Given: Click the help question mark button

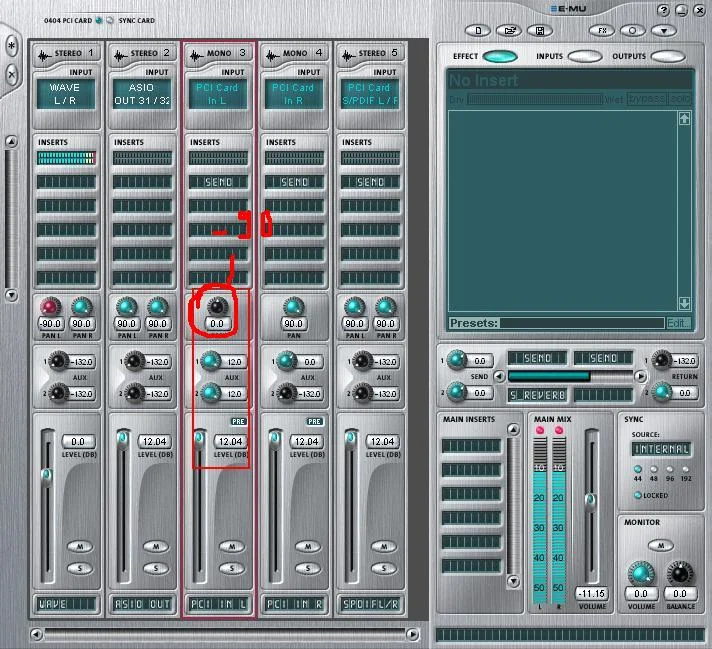Looking at the screenshot, I should coord(663,10).
